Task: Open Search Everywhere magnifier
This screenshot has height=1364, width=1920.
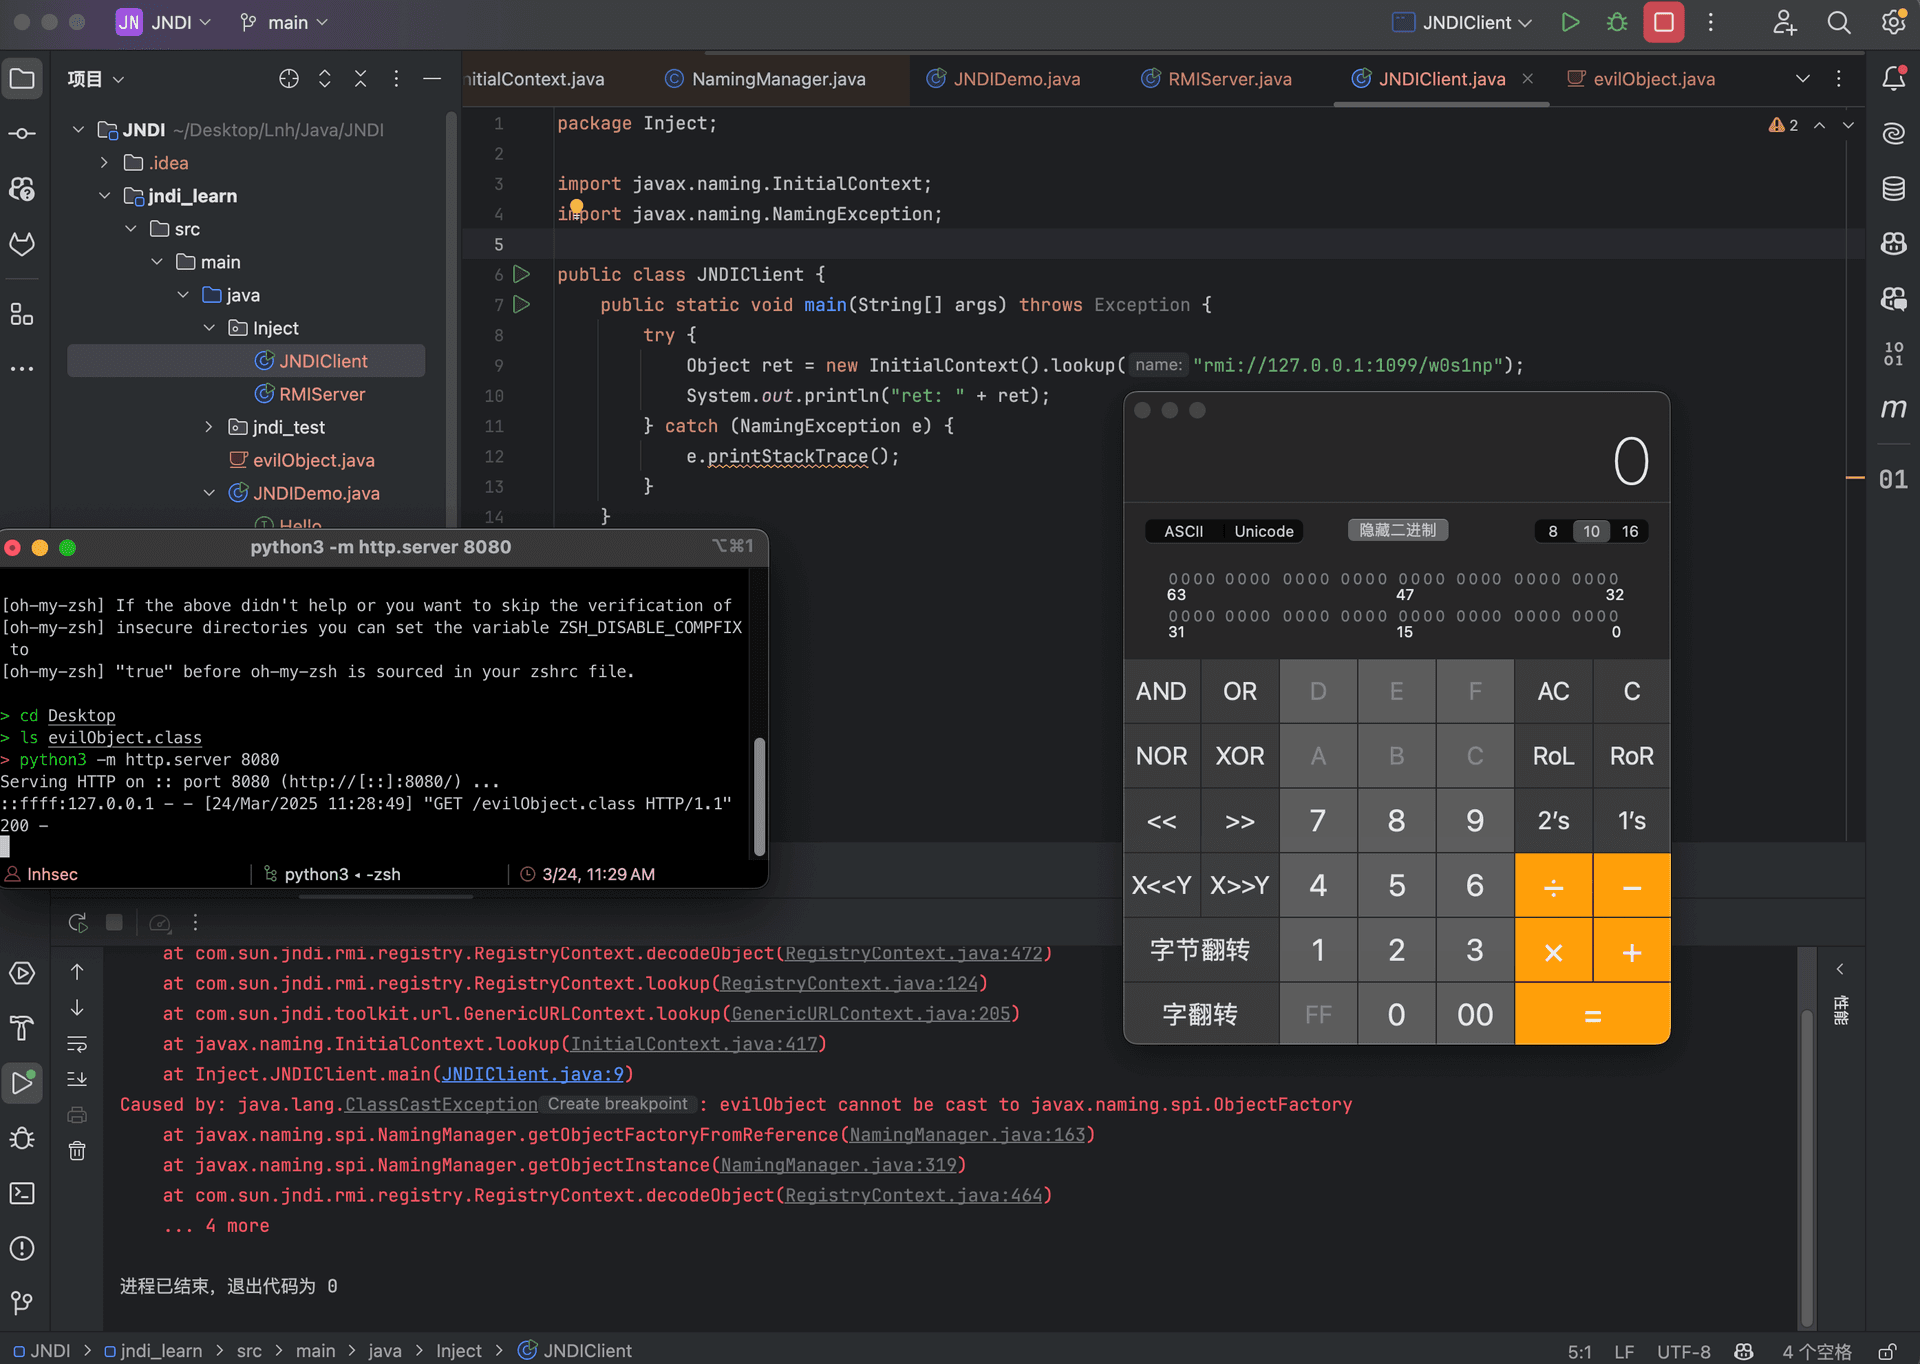Action: [x=1838, y=22]
